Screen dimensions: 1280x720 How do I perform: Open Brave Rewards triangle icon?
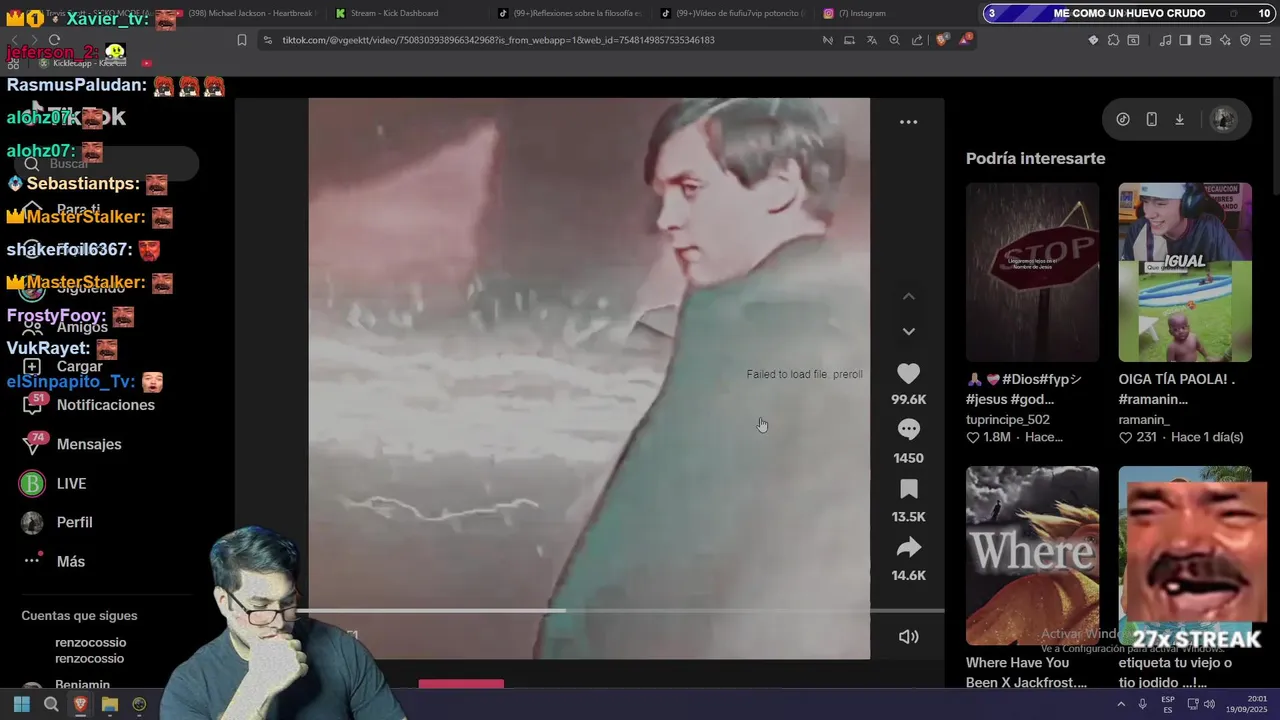click(x=966, y=40)
